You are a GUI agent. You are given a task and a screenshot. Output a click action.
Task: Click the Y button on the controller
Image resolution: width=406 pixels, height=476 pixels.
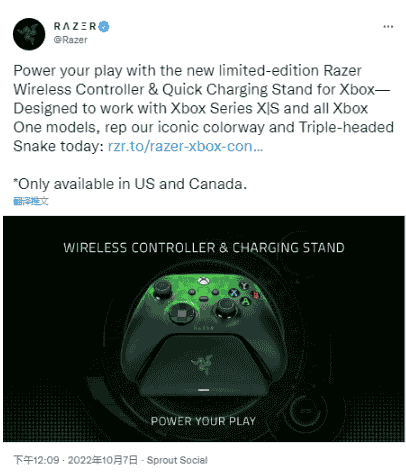pyautogui.click(x=244, y=285)
